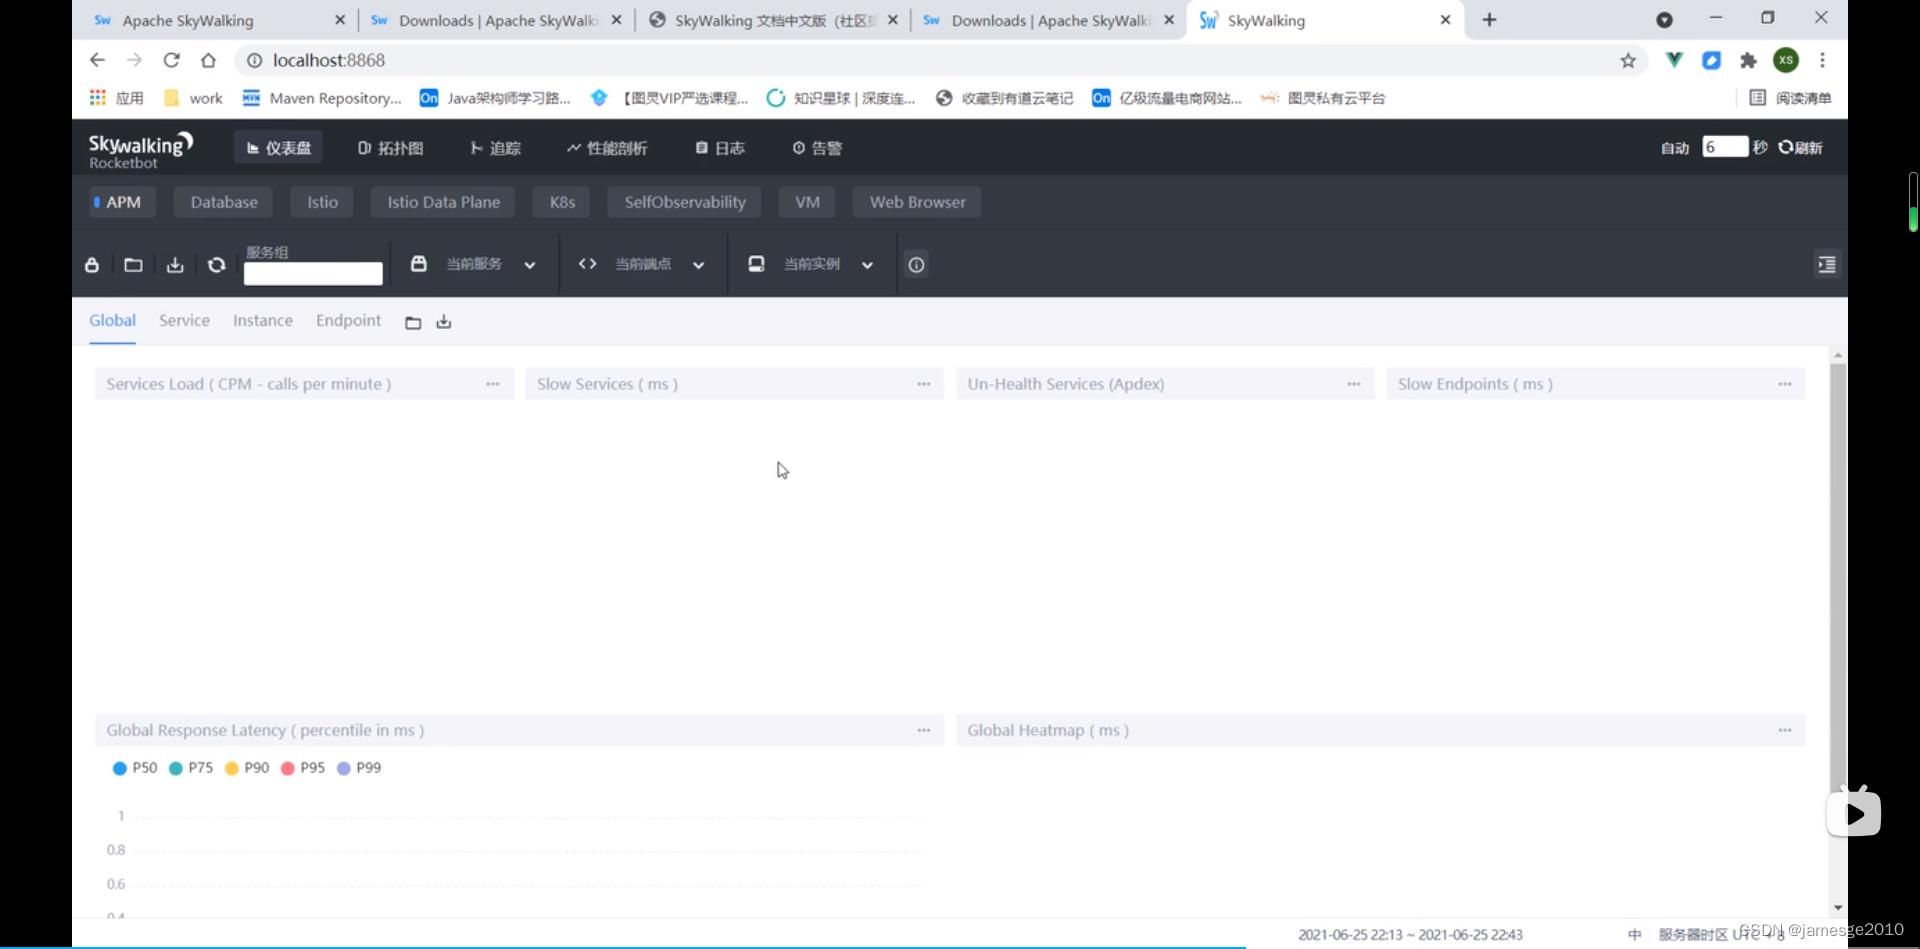The image size is (1920, 949).
Task: Bookmark this page with the star icon
Action: point(1628,61)
